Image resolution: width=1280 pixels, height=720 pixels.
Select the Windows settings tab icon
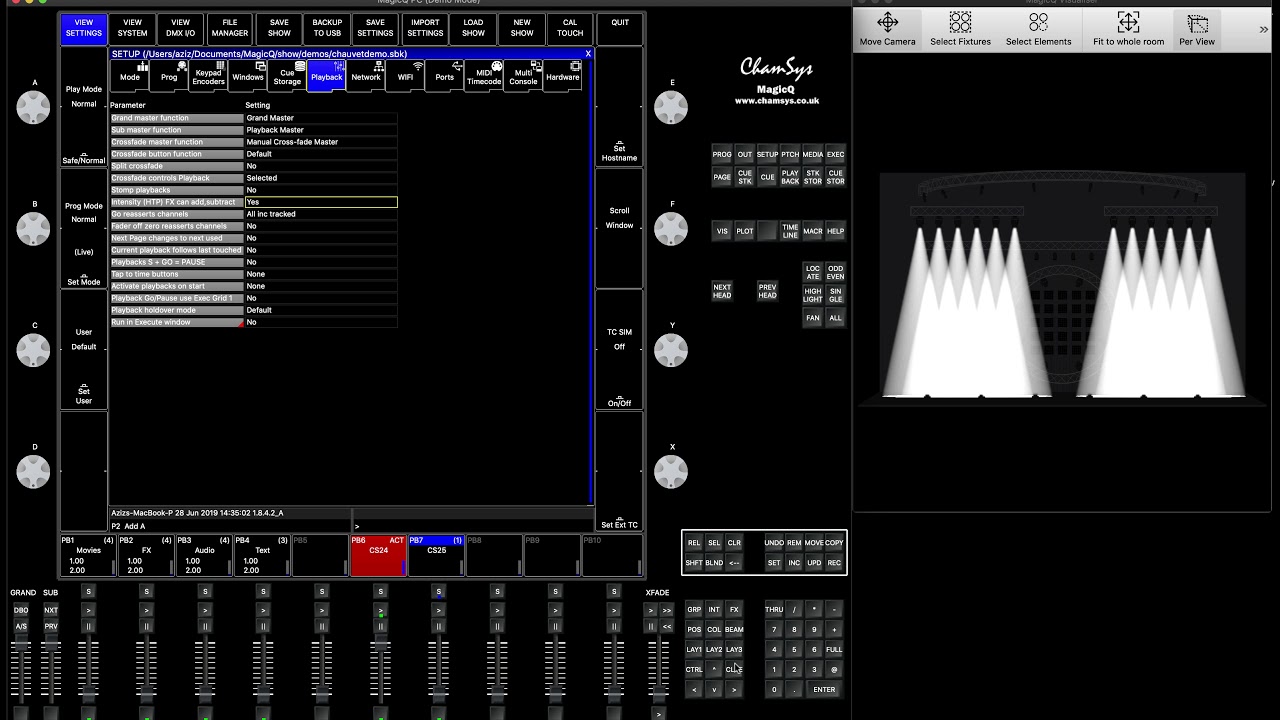pyautogui.click(x=248, y=76)
